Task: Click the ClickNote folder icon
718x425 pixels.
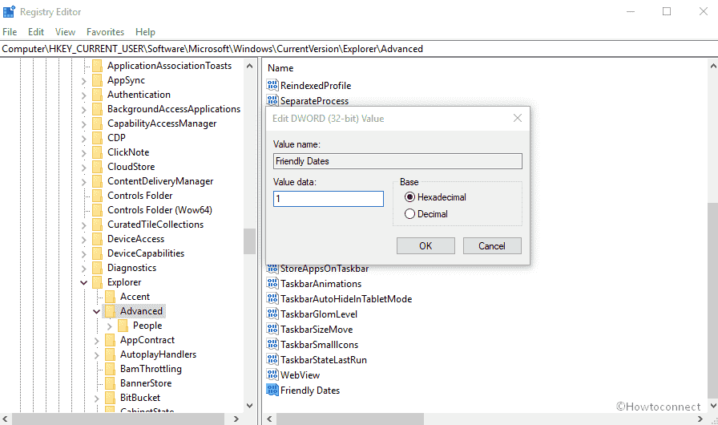Action: tap(97, 152)
